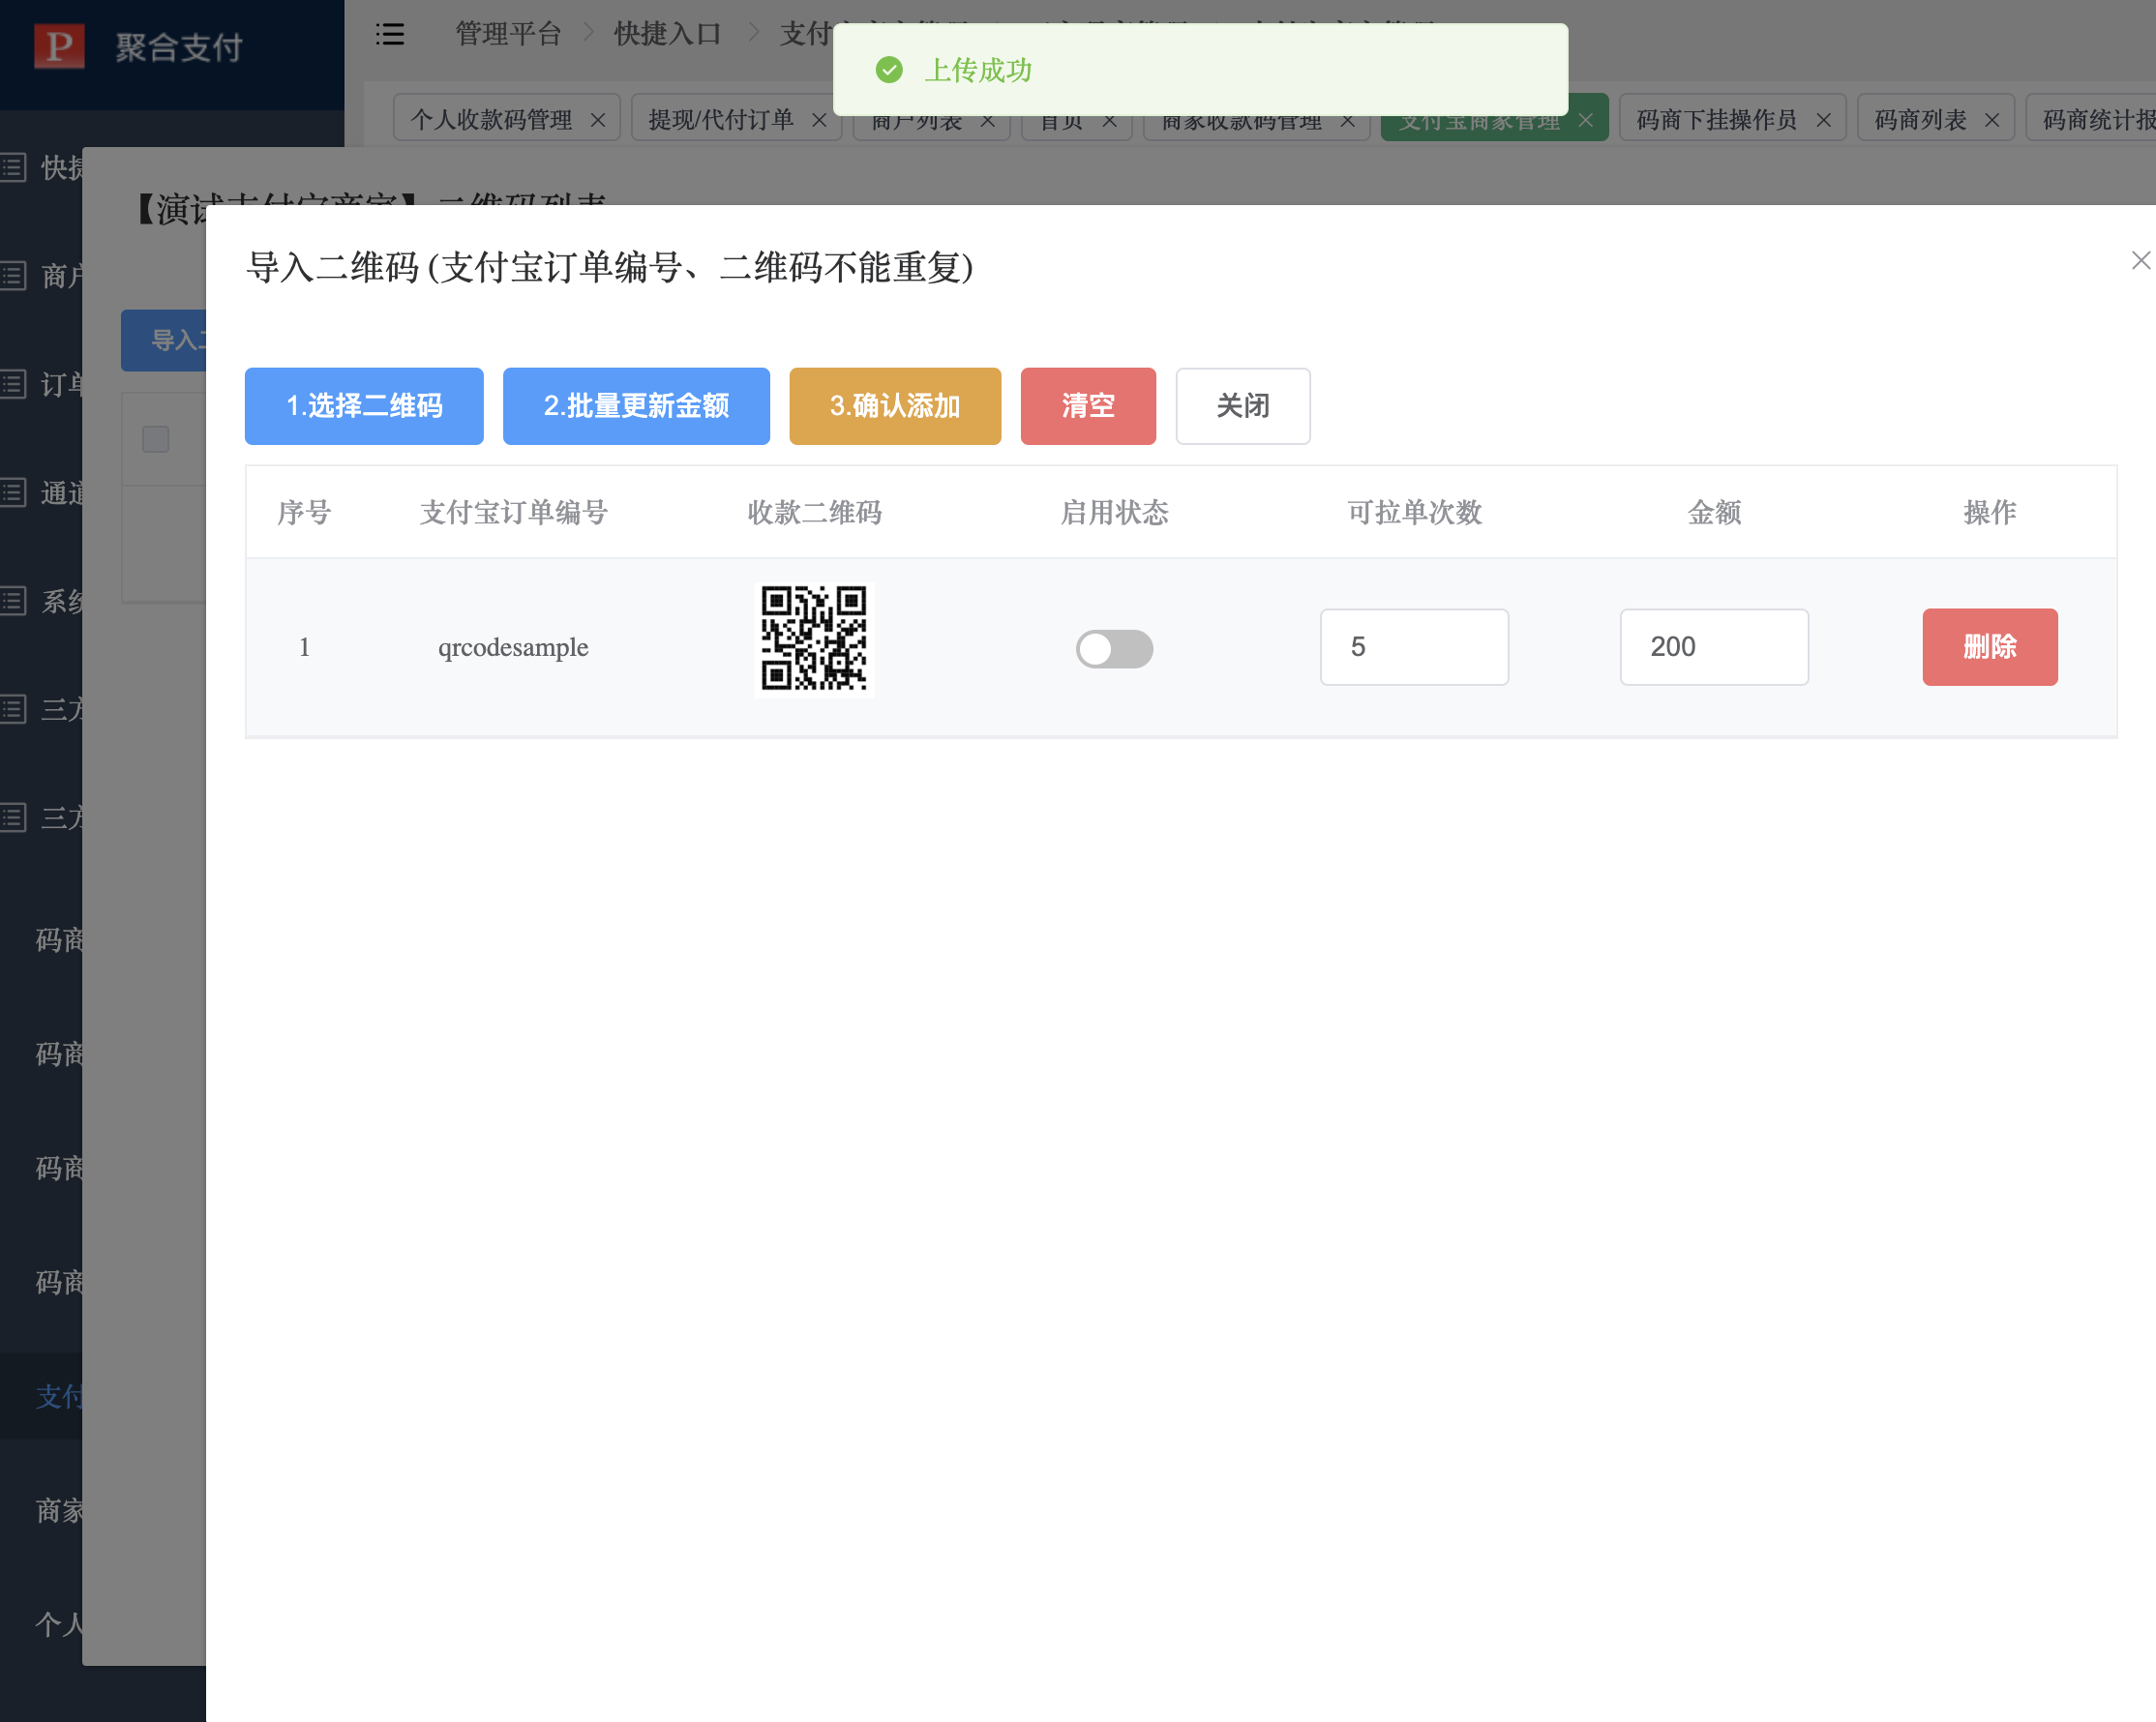The height and width of the screenshot is (1722, 2156).
Task: Click the 清空 button
Action: [1087, 406]
